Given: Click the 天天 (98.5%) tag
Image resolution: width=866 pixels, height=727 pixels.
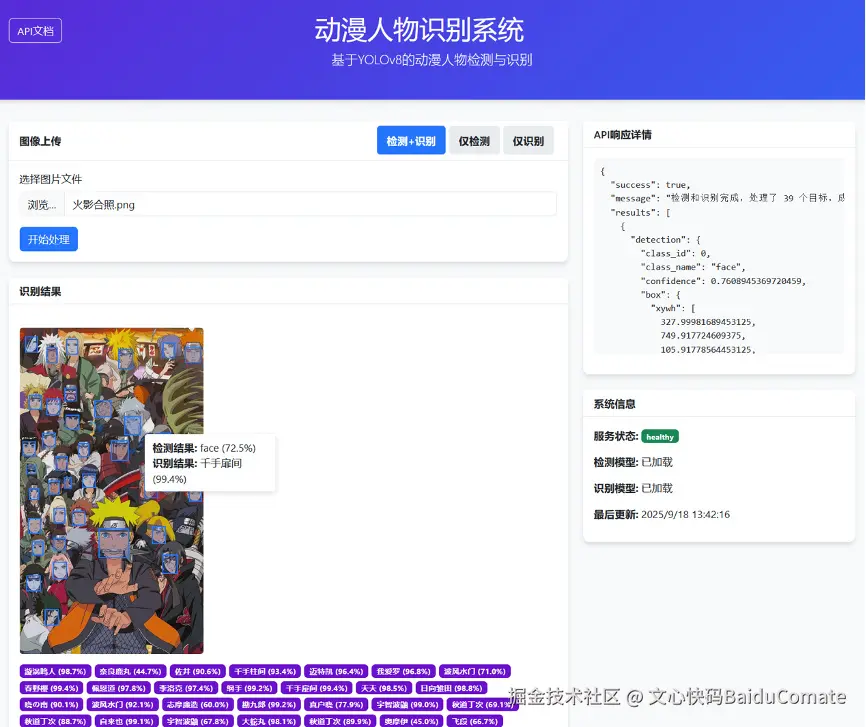Looking at the screenshot, I should coord(384,688).
